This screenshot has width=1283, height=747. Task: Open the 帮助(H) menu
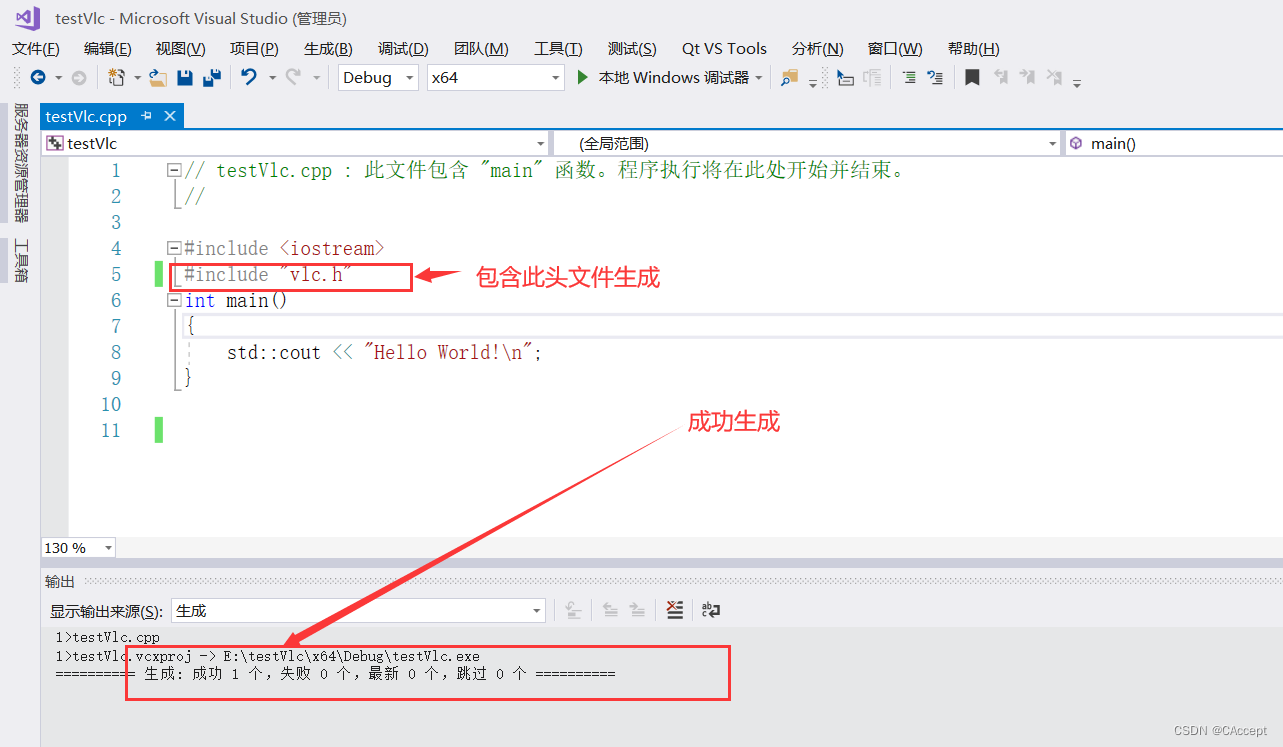973,48
